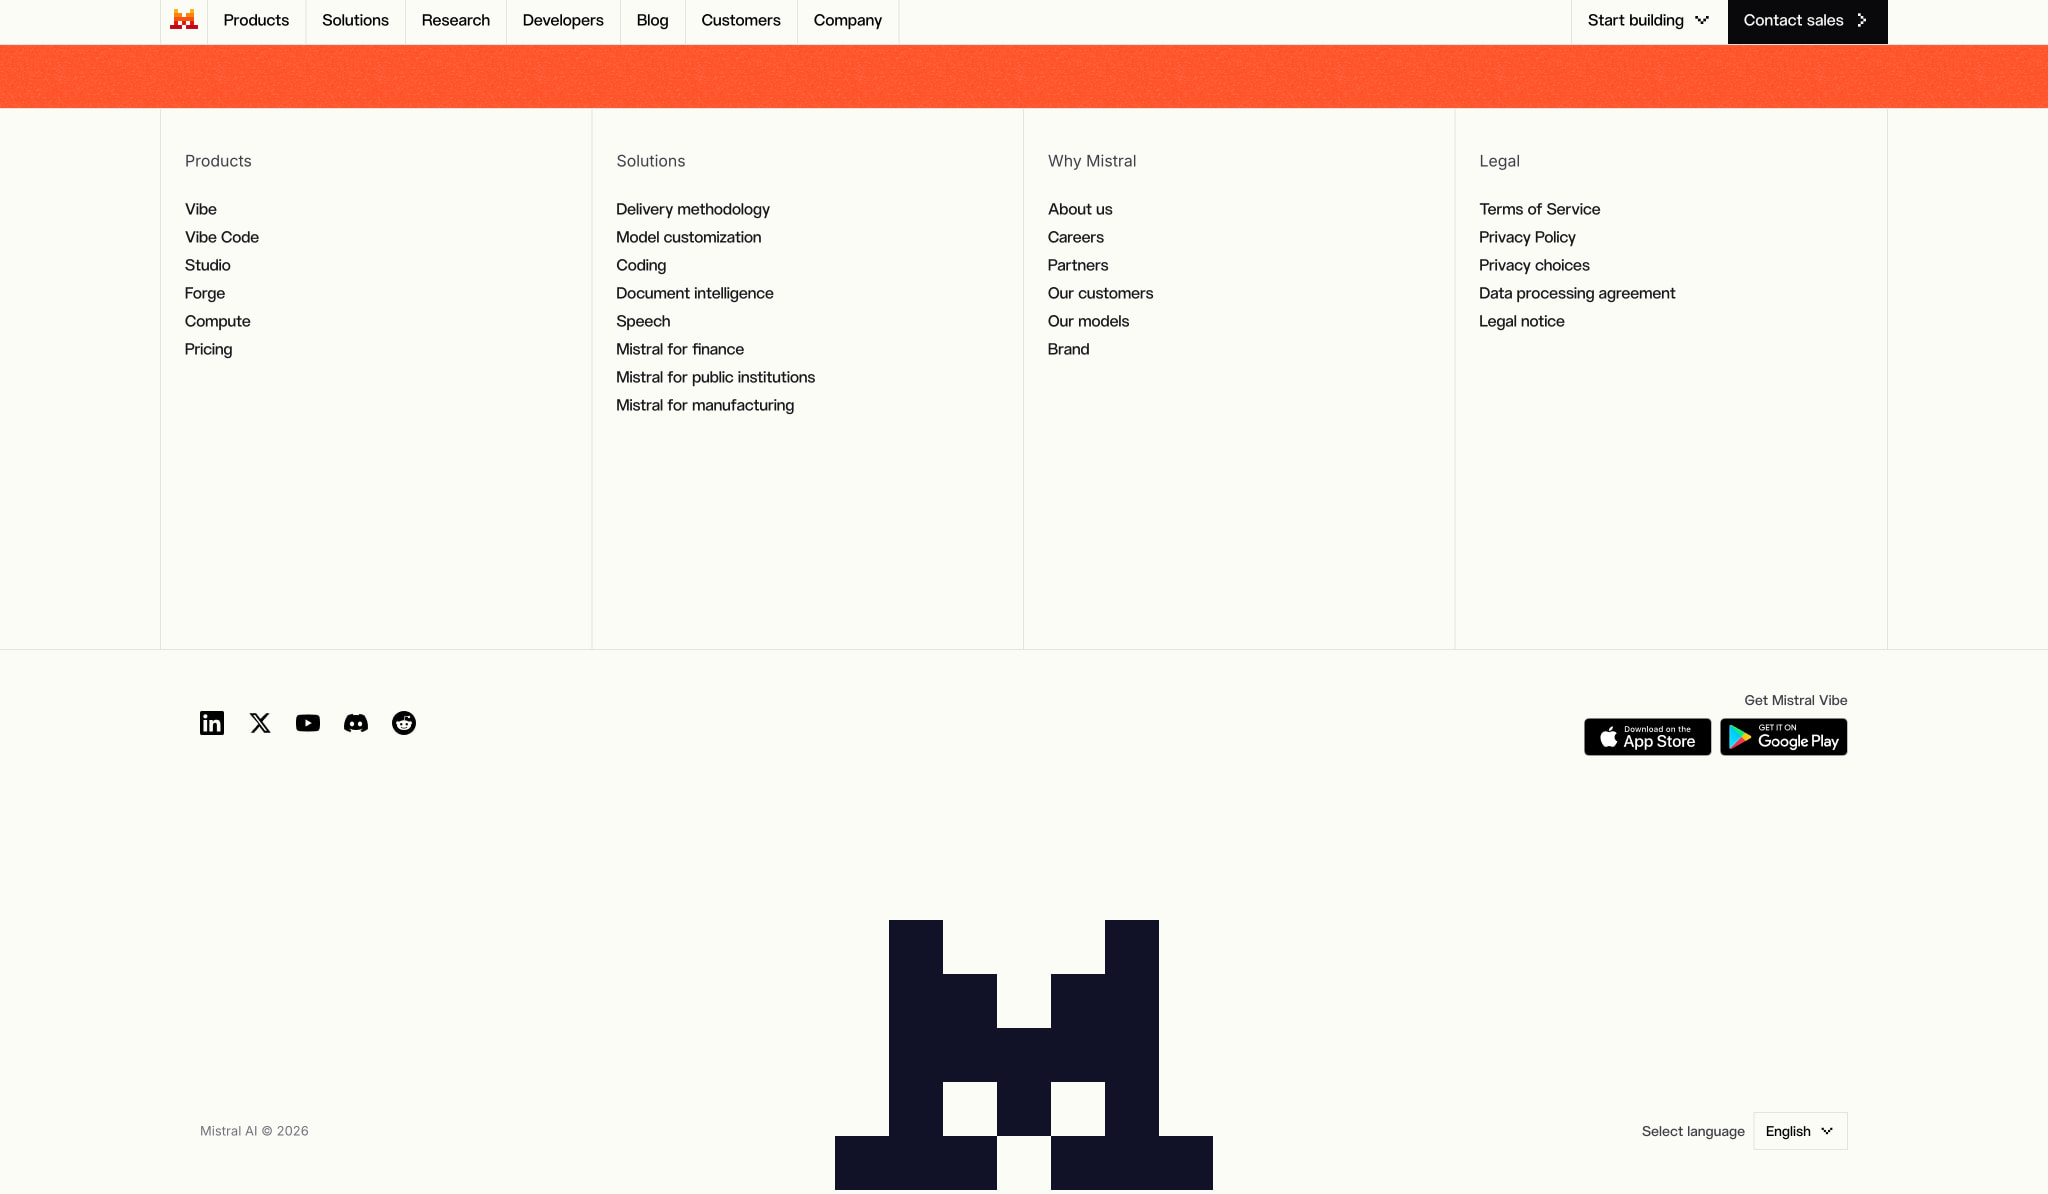Viewport: 2048px width, 1194px height.
Task: Open the Solutions nav menu
Action: 355,21
